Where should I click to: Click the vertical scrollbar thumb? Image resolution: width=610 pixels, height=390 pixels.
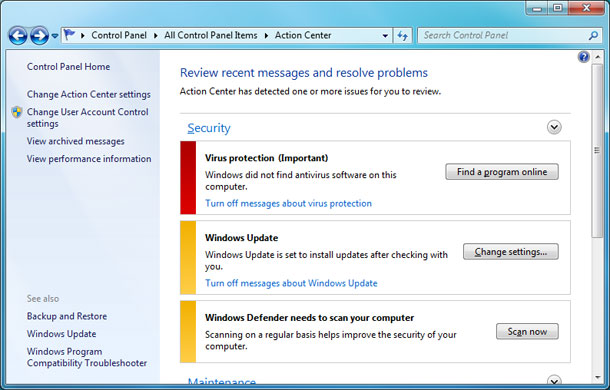pyautogui.click(x=597, y=151)
